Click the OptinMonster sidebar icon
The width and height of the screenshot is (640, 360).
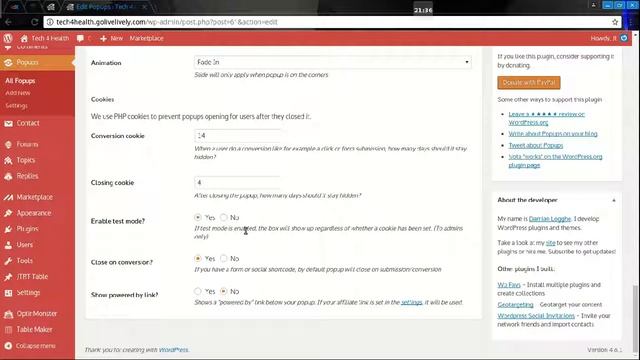(x=8, y=314)
